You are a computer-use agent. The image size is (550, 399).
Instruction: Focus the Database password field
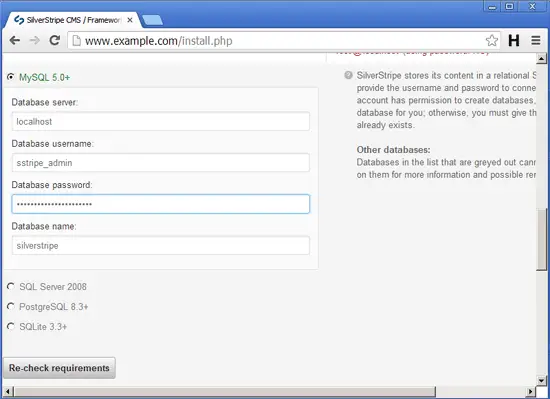click(x=161, y=204)
